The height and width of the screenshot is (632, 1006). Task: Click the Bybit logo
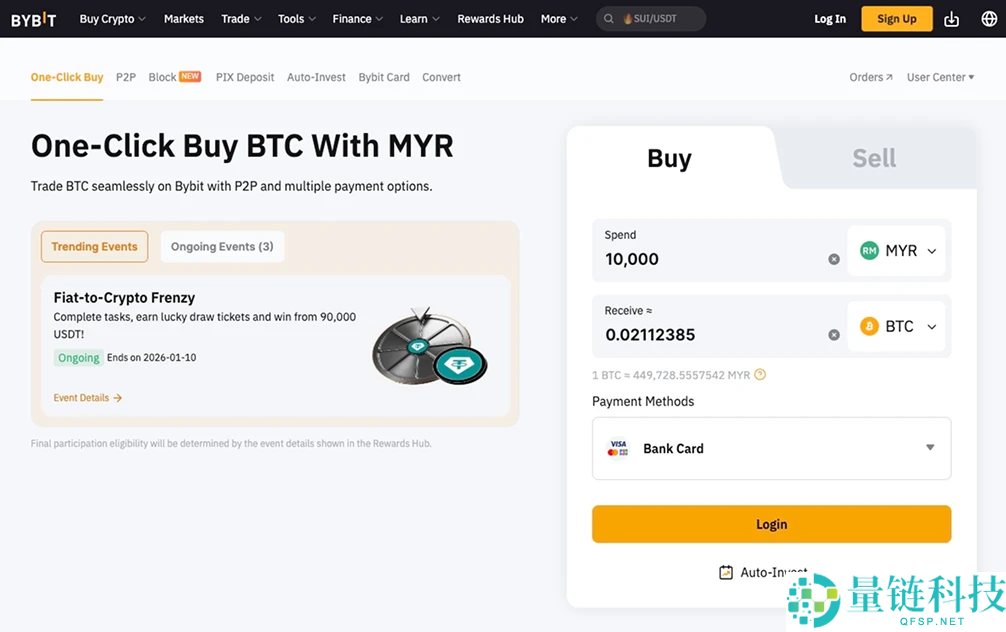33,19
